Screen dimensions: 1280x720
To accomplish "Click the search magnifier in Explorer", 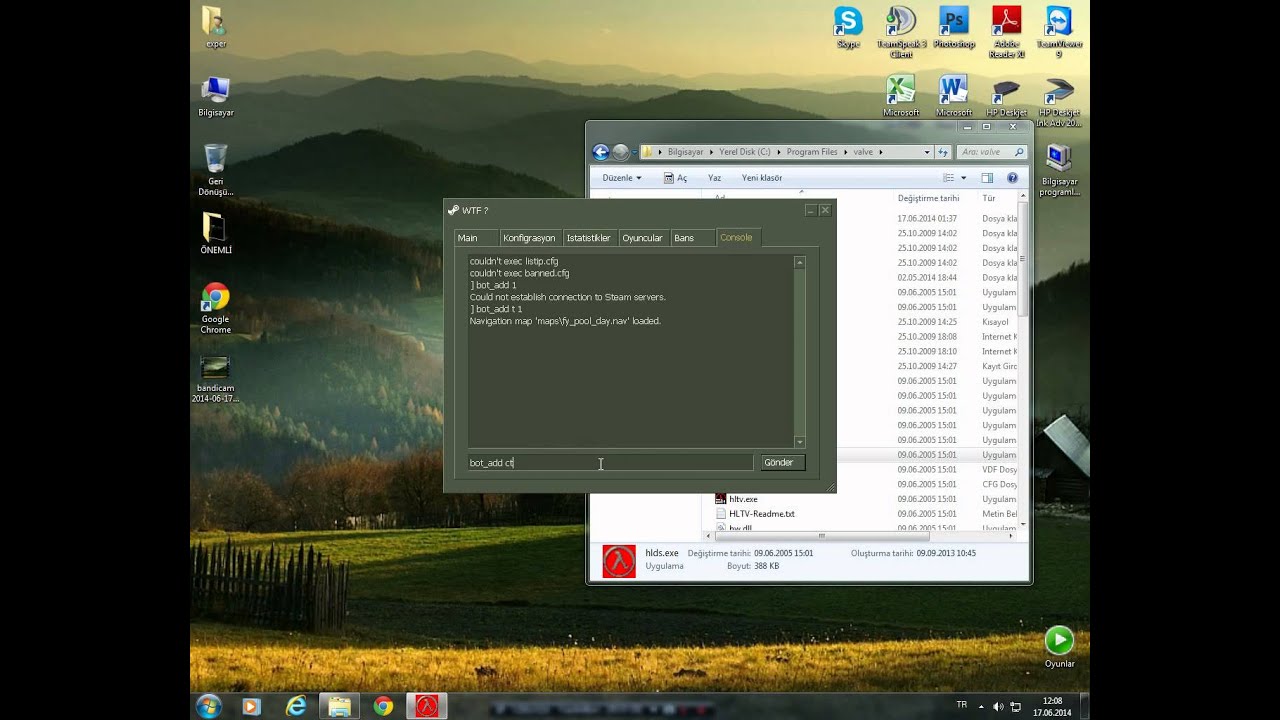I will pos(1019,152).
